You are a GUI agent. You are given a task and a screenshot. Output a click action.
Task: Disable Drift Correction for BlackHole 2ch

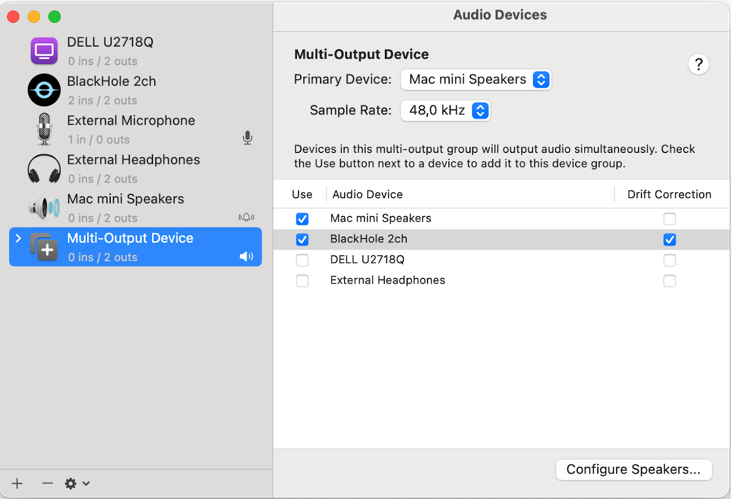tap(669, 240)
